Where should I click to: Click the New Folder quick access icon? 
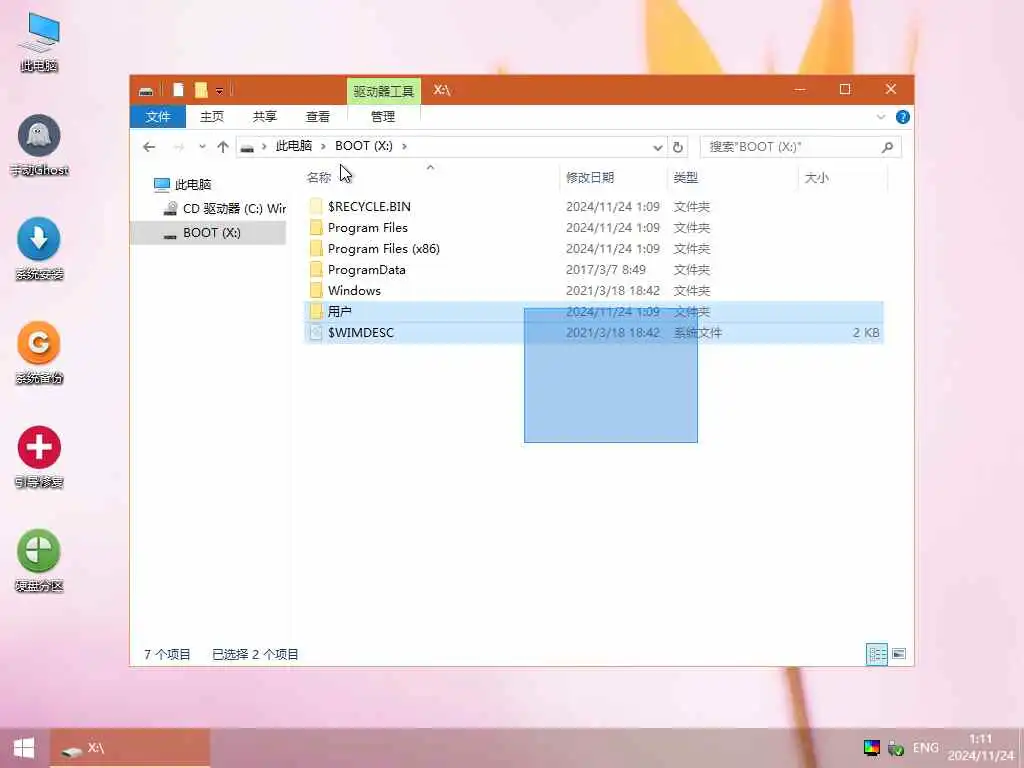[x=201, y=90]
